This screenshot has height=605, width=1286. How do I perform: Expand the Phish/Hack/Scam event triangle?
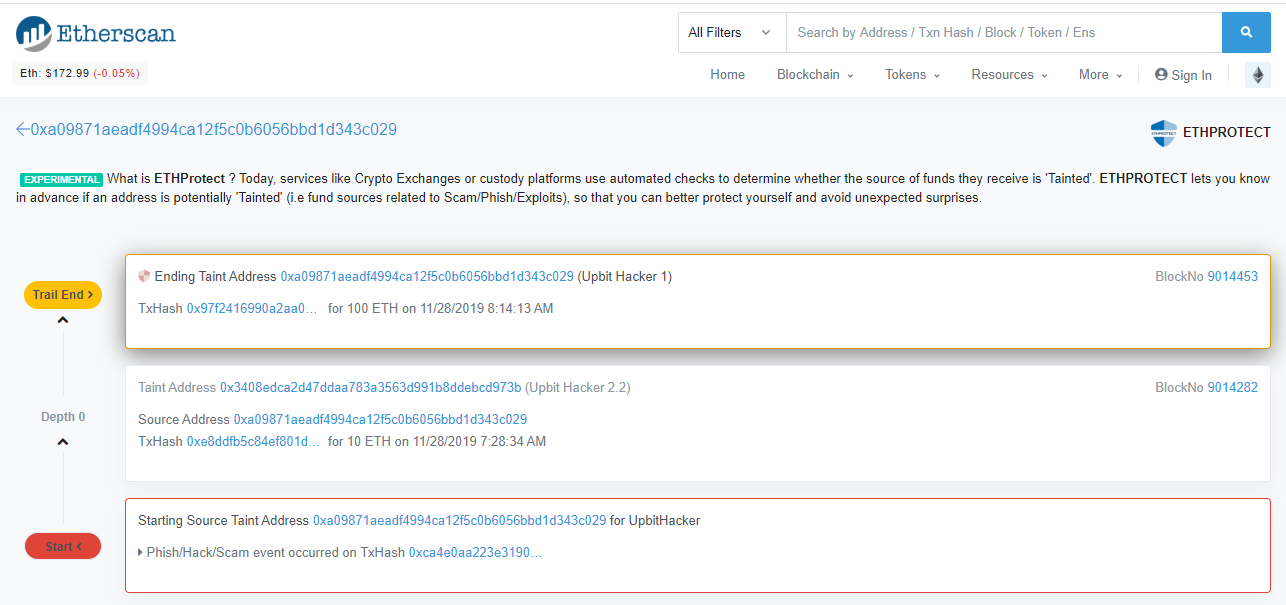(x=140, y=552)
